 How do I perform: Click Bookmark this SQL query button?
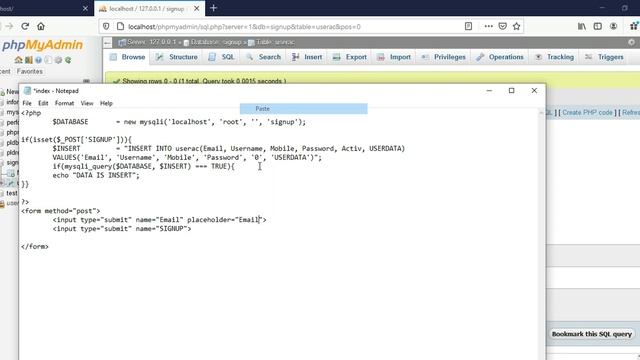(x=592, y=334)
